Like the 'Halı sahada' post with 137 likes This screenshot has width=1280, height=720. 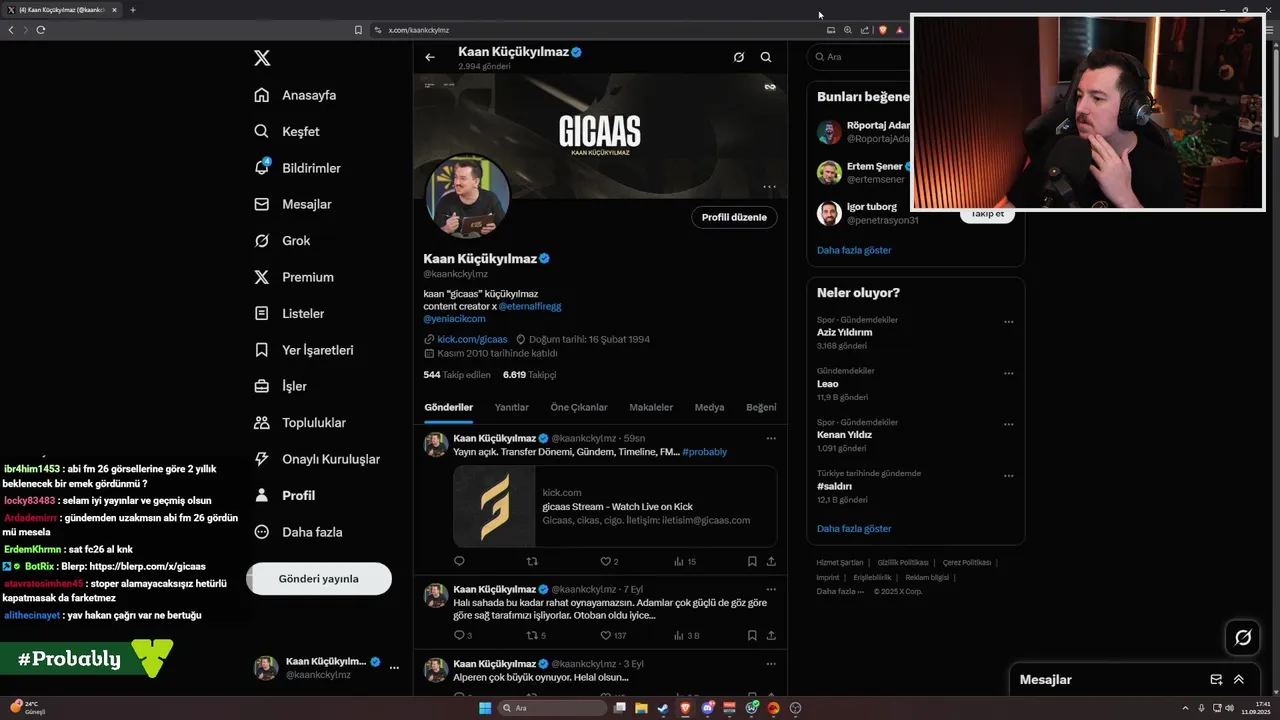tap(613, 635)
